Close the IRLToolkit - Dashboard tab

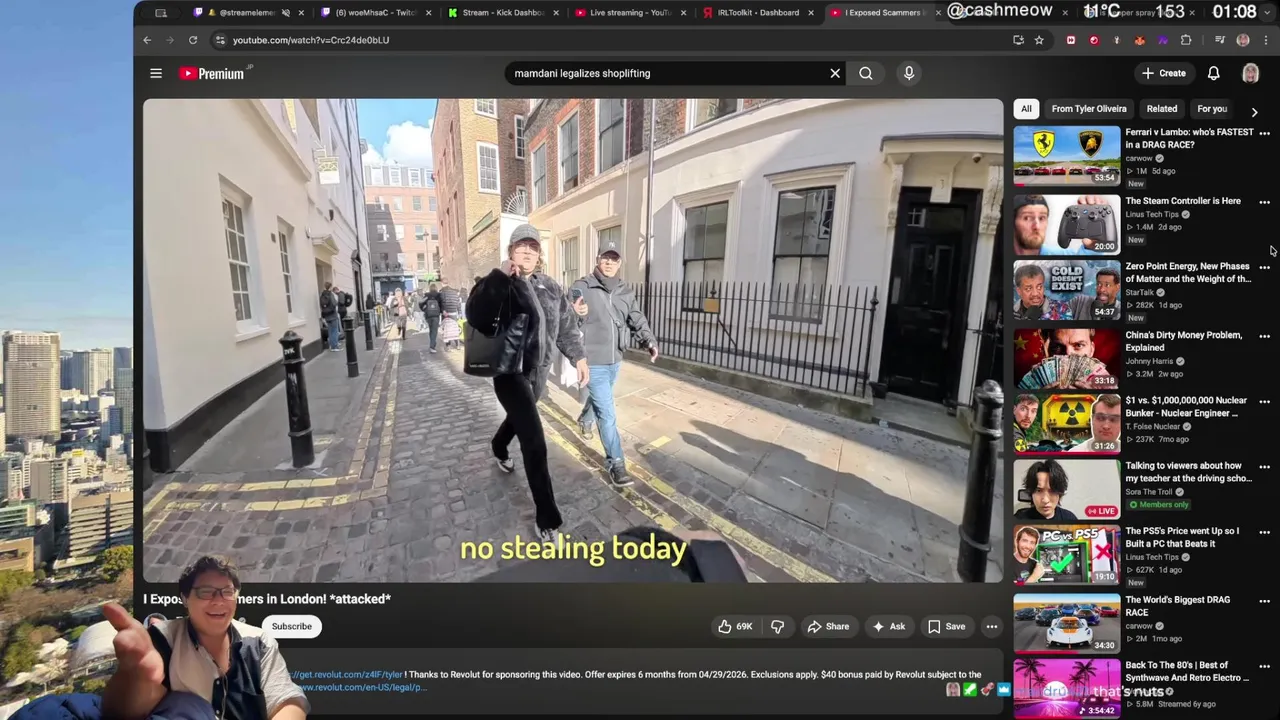tap(812, 13)
